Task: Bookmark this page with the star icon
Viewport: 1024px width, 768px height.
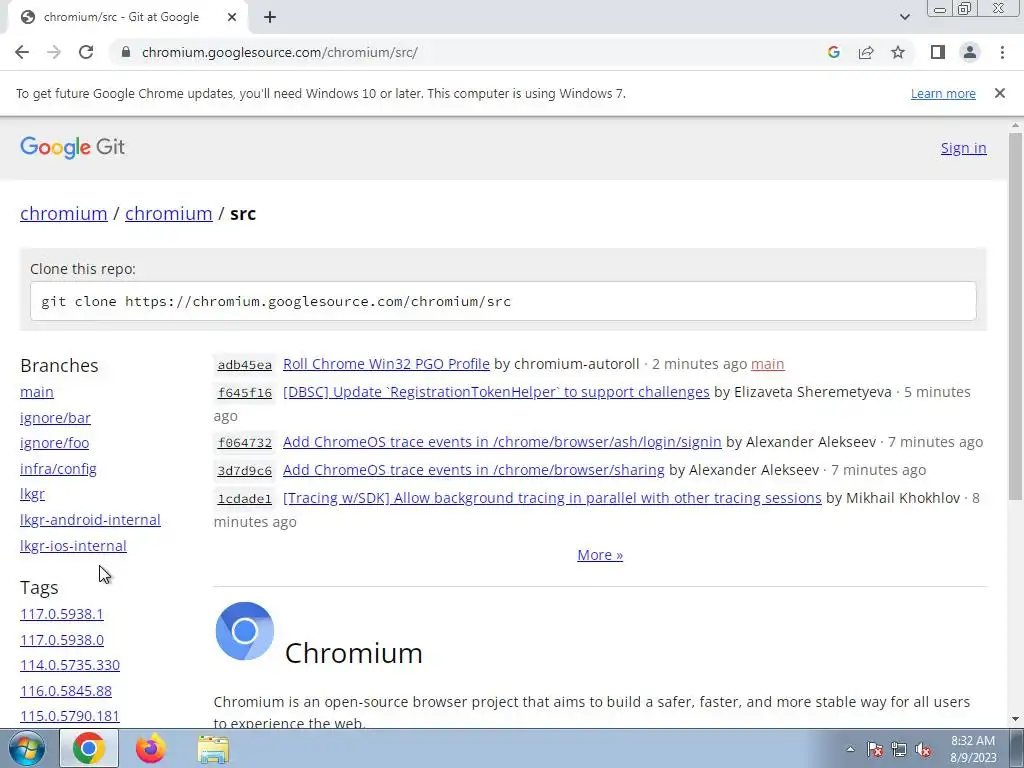Action: [x=898, y=52]
